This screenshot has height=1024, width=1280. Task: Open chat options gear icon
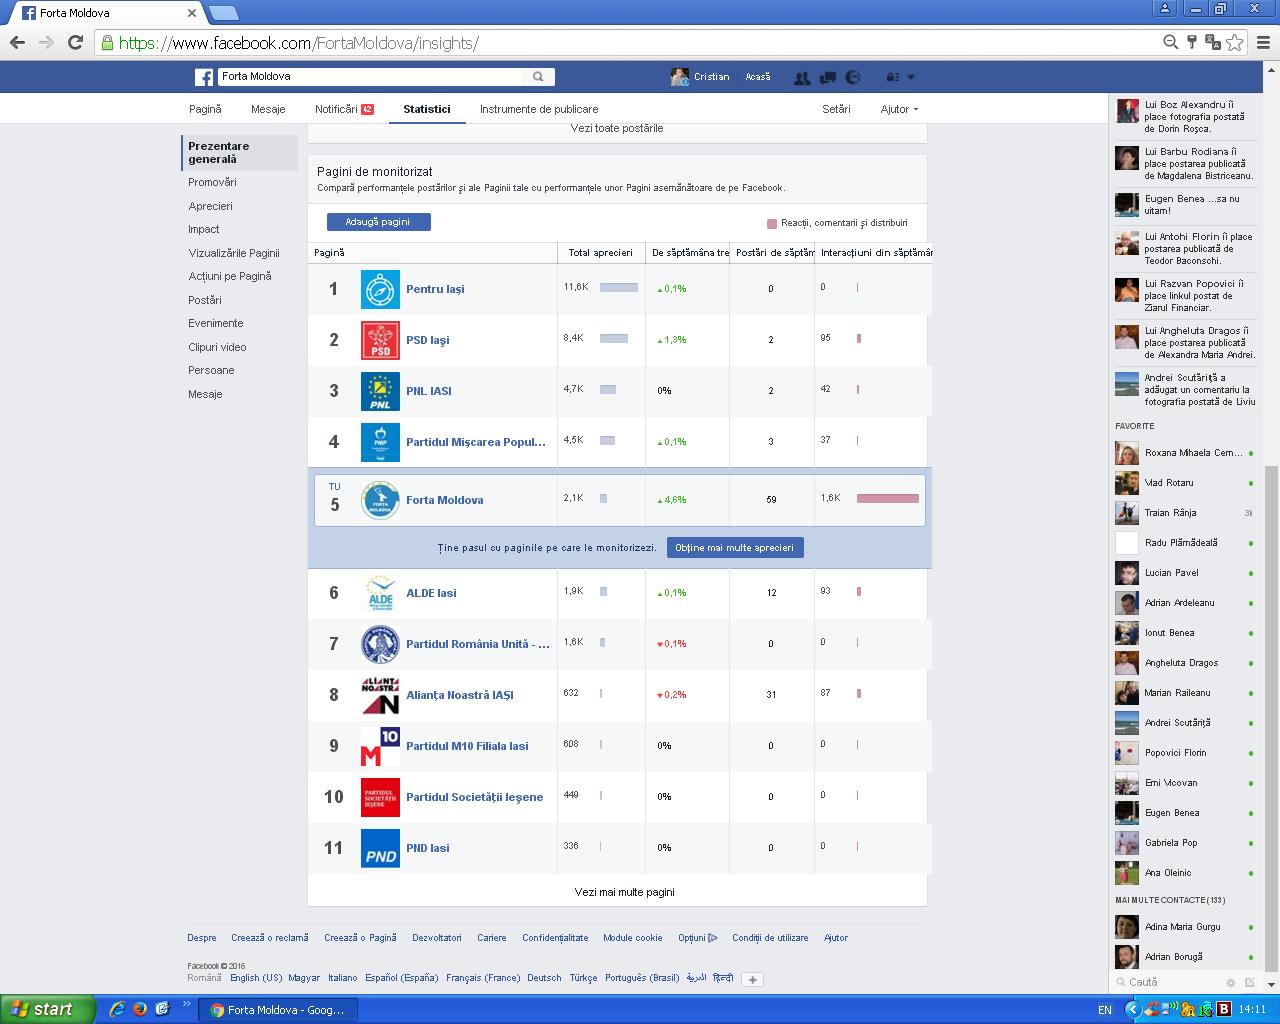tap(1231, 982)
